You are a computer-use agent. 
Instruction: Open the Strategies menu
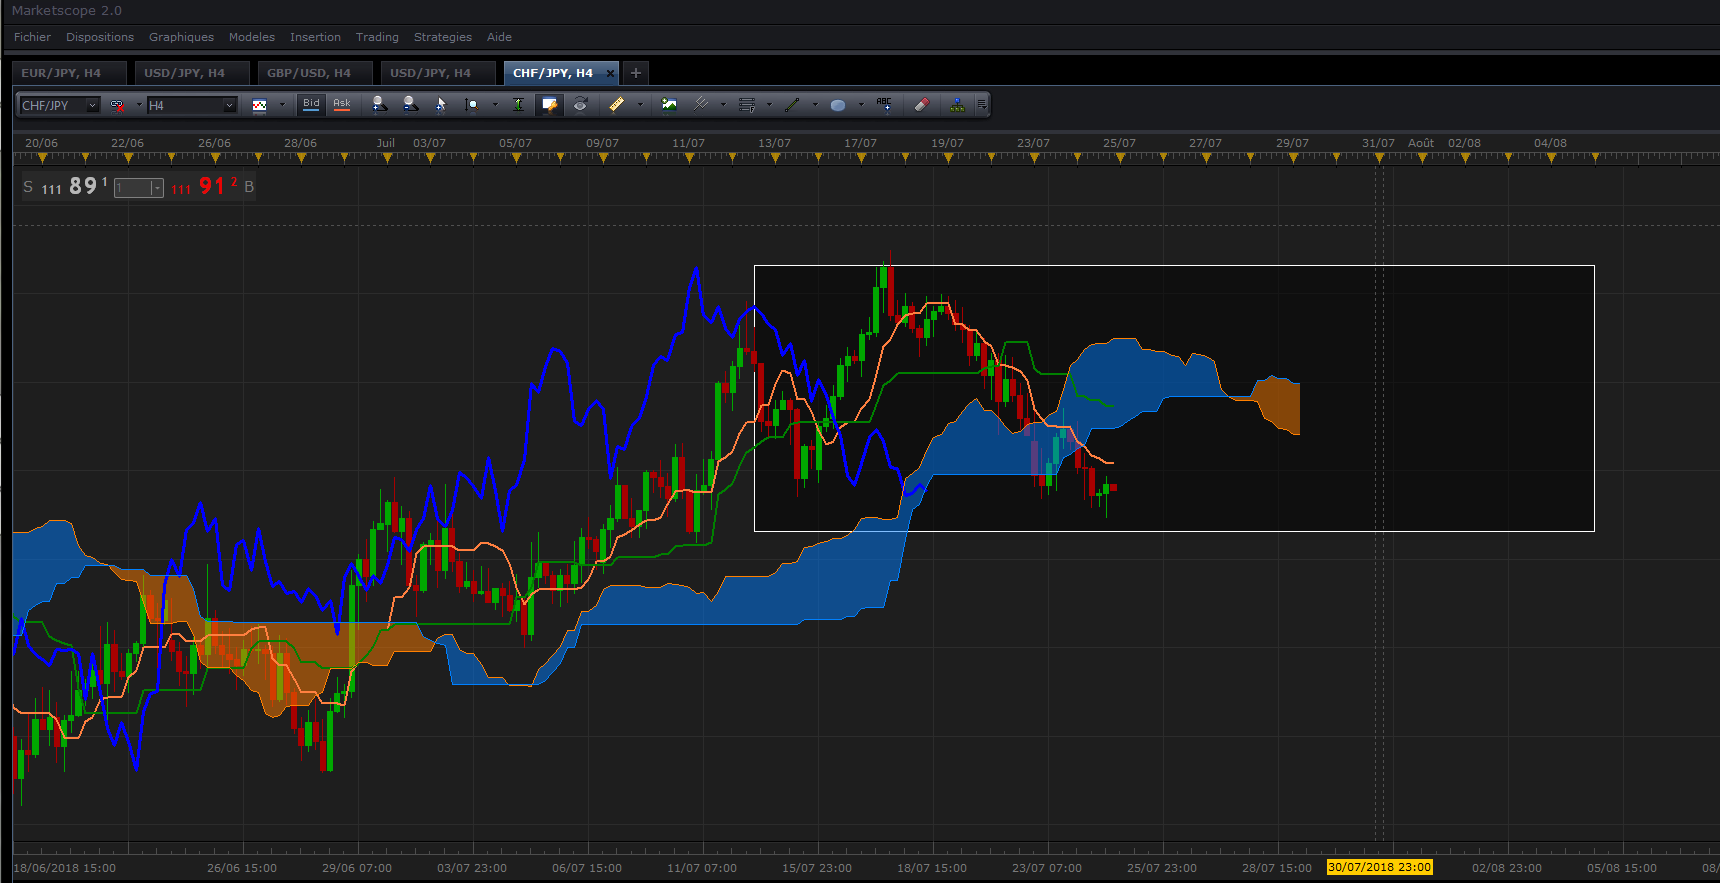tap(443, 37)
